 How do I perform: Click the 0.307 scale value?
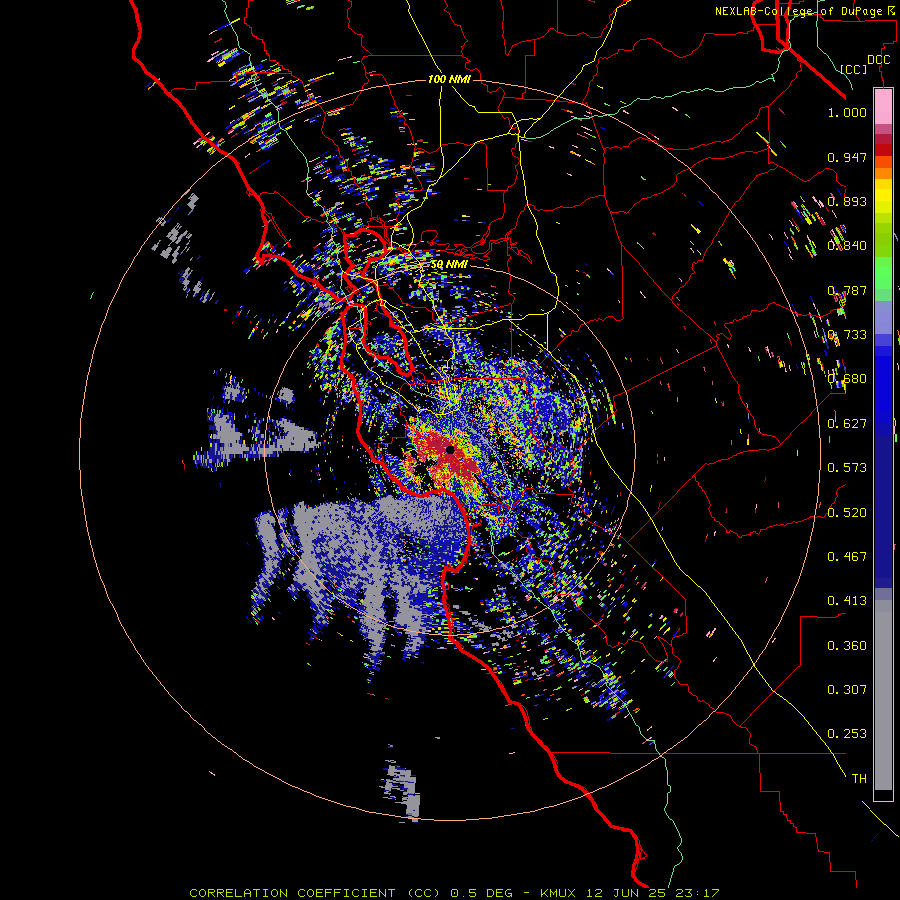tap(847, 690)
